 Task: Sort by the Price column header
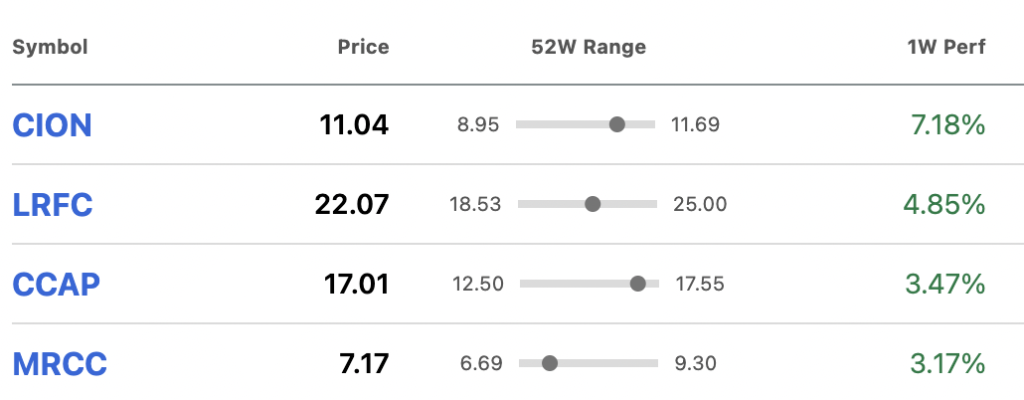point(363,48)
